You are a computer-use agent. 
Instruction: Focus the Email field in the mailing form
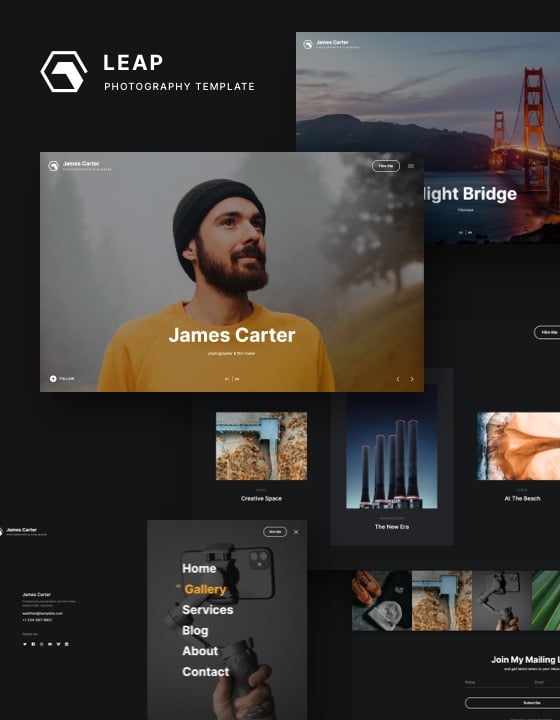pos(547,683)
